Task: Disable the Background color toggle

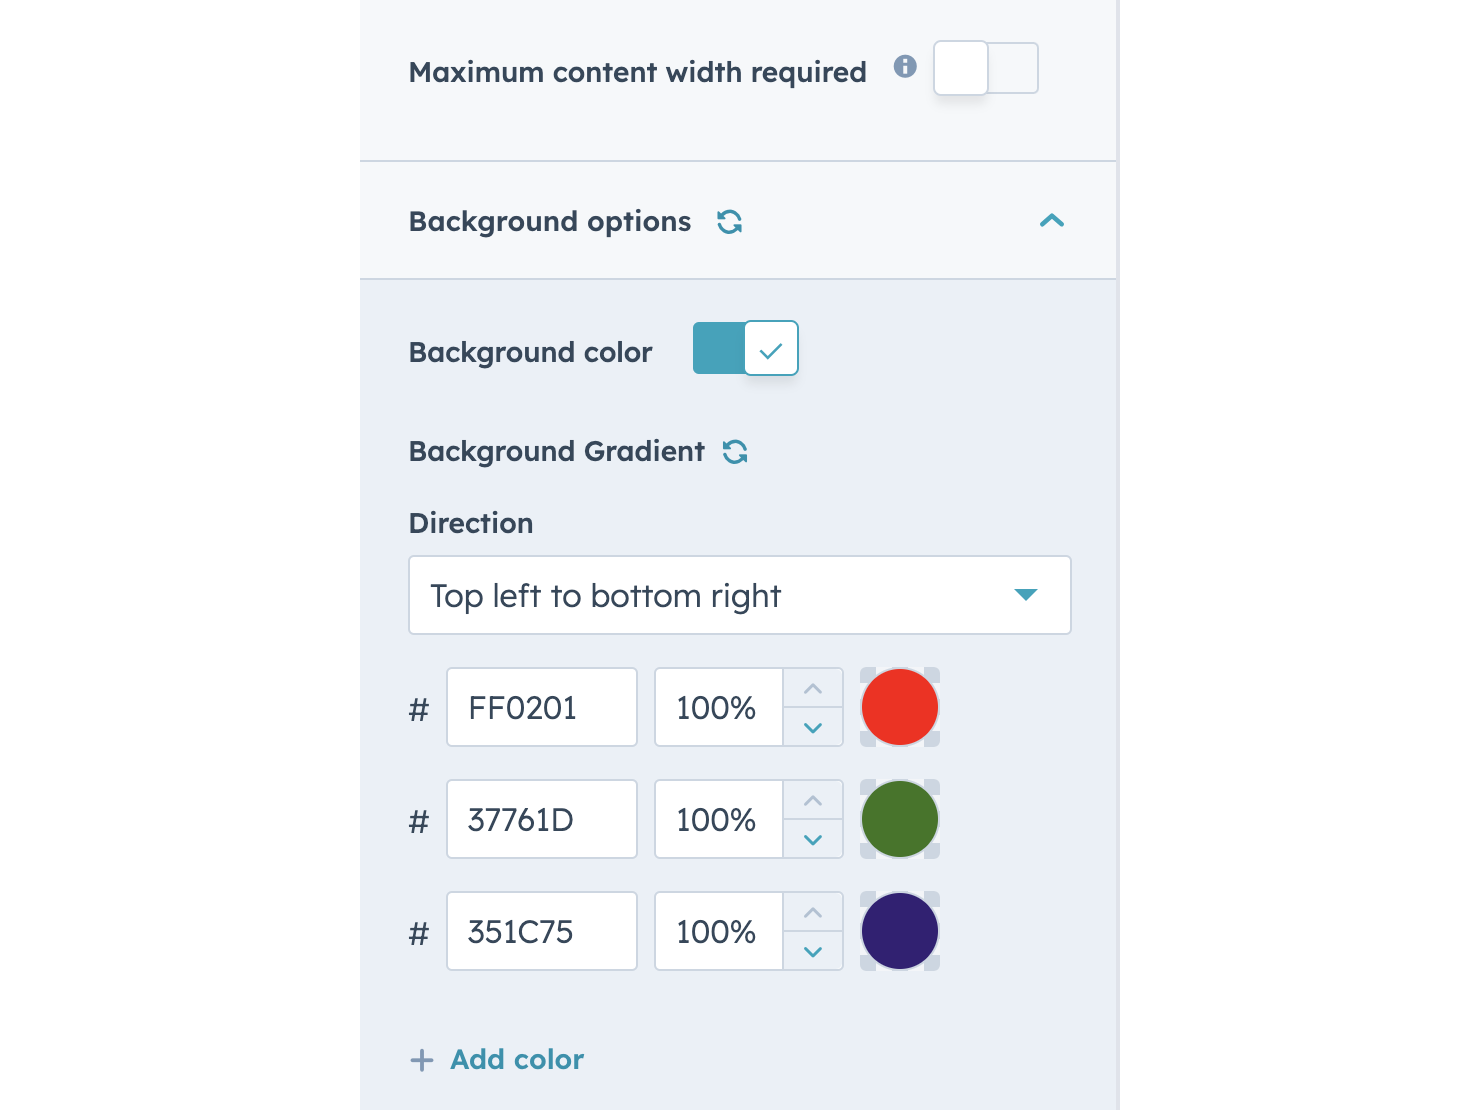Action: point(745,348)
